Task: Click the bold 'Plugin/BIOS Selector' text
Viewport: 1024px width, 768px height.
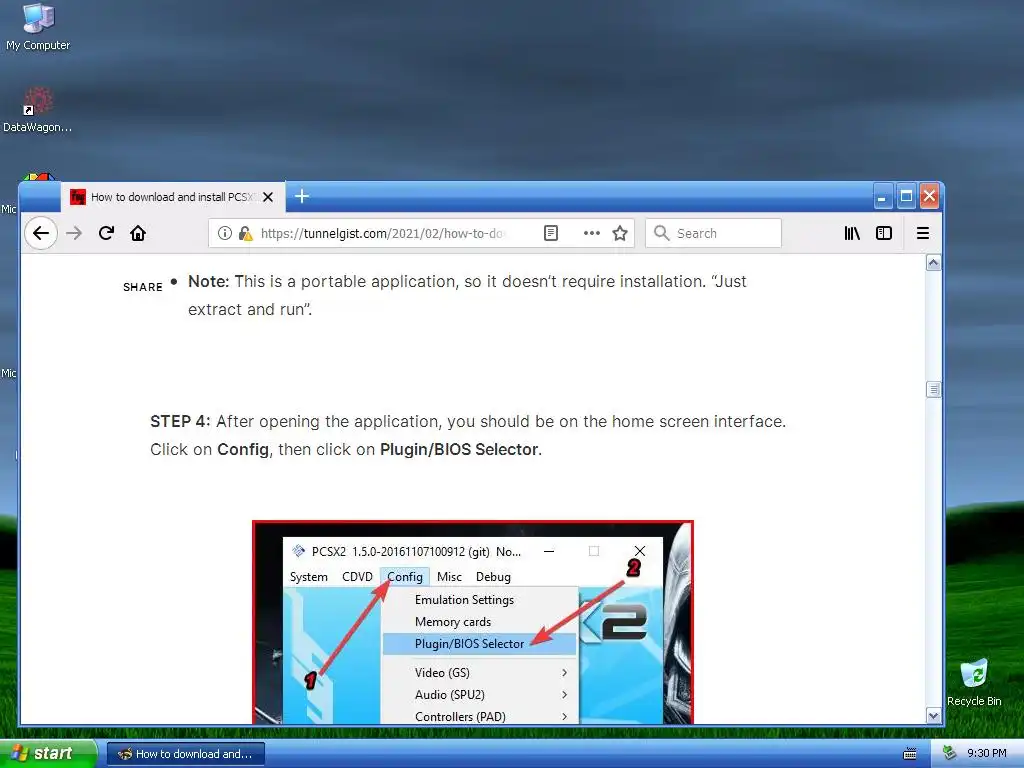Action: coord(459,449)
